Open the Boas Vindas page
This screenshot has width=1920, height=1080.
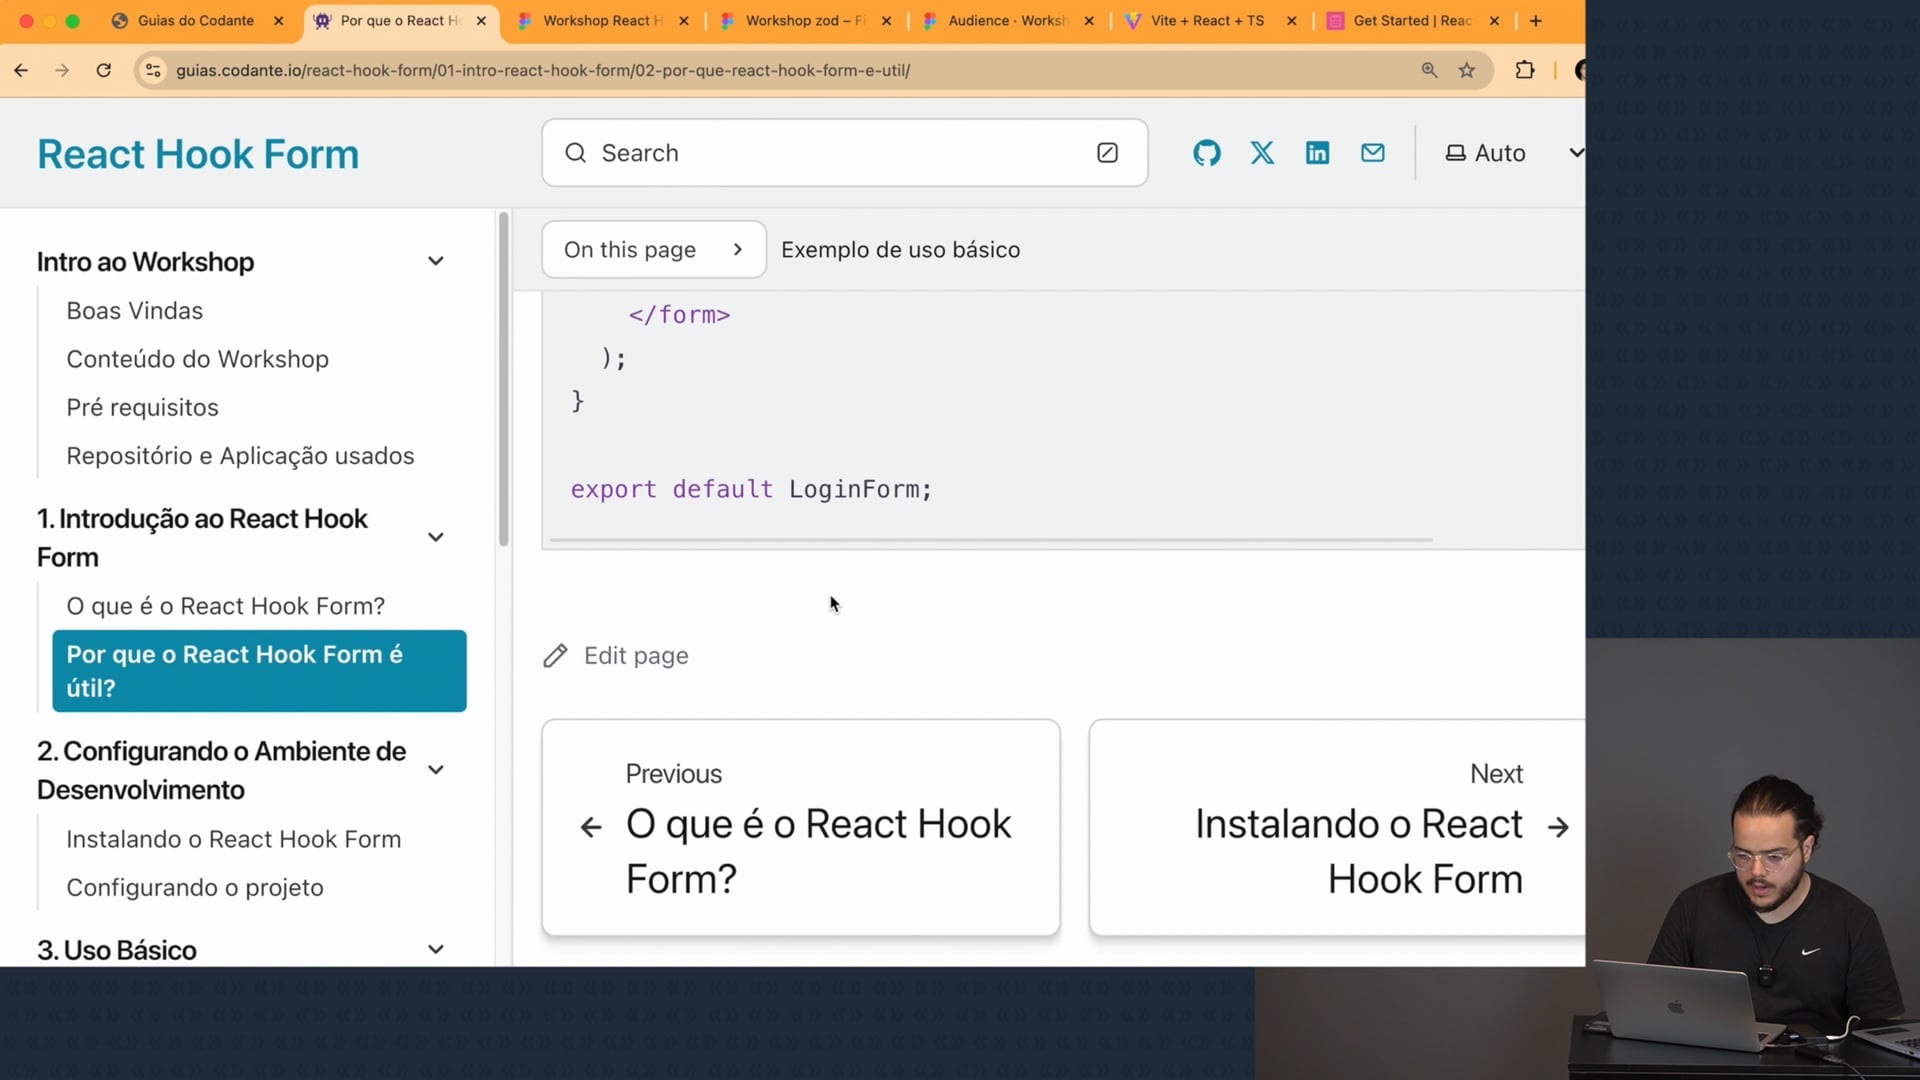(x=135, y=311)
